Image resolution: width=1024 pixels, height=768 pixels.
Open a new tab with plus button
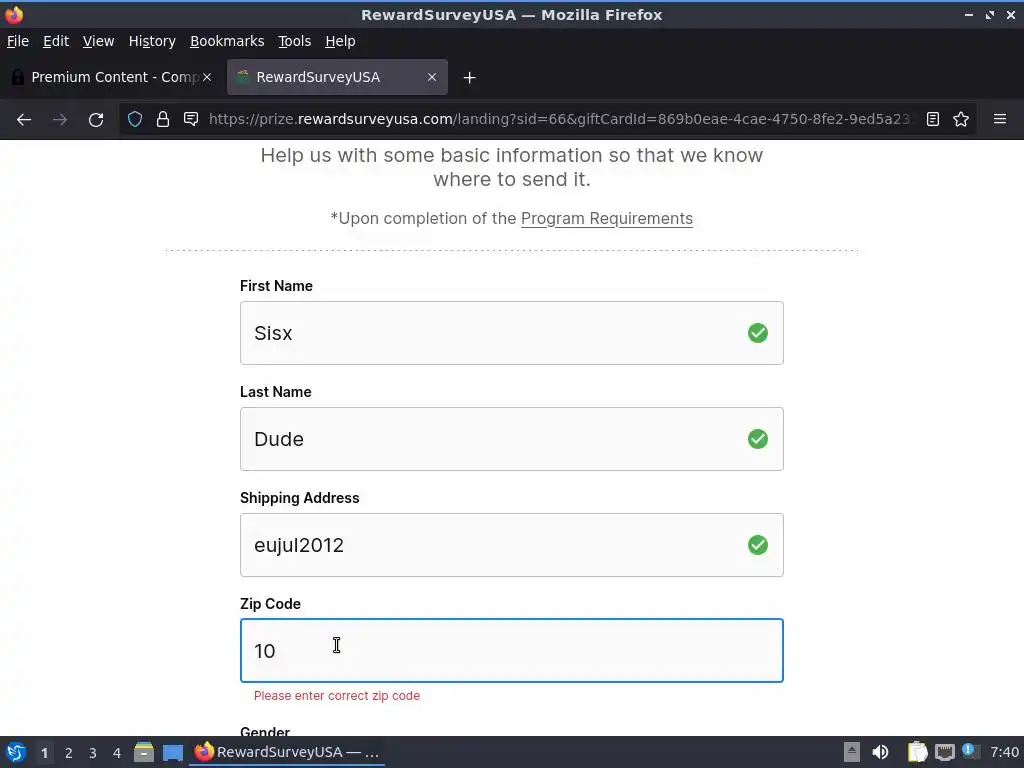469,78
